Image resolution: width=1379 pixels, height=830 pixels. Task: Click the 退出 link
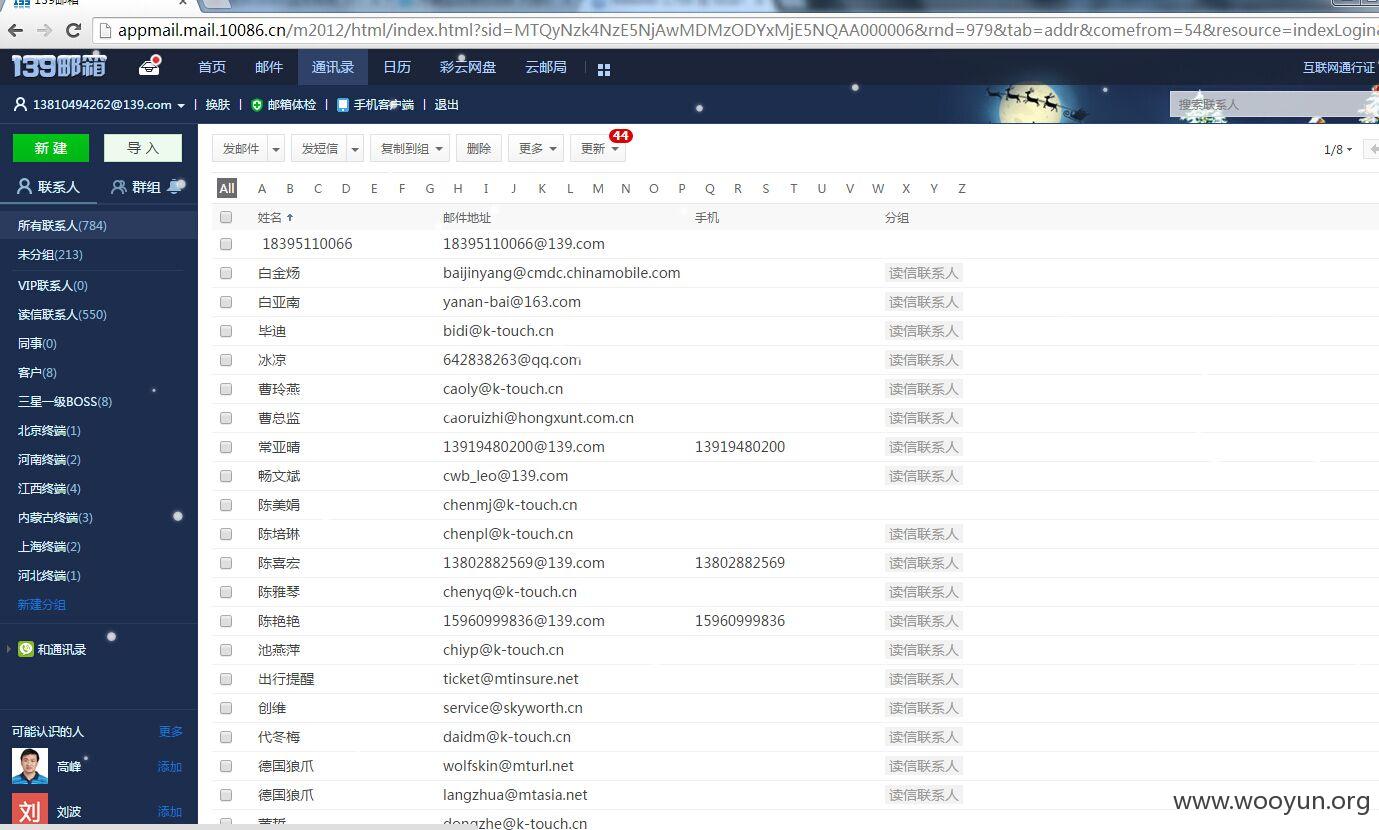tap(447, 105)
